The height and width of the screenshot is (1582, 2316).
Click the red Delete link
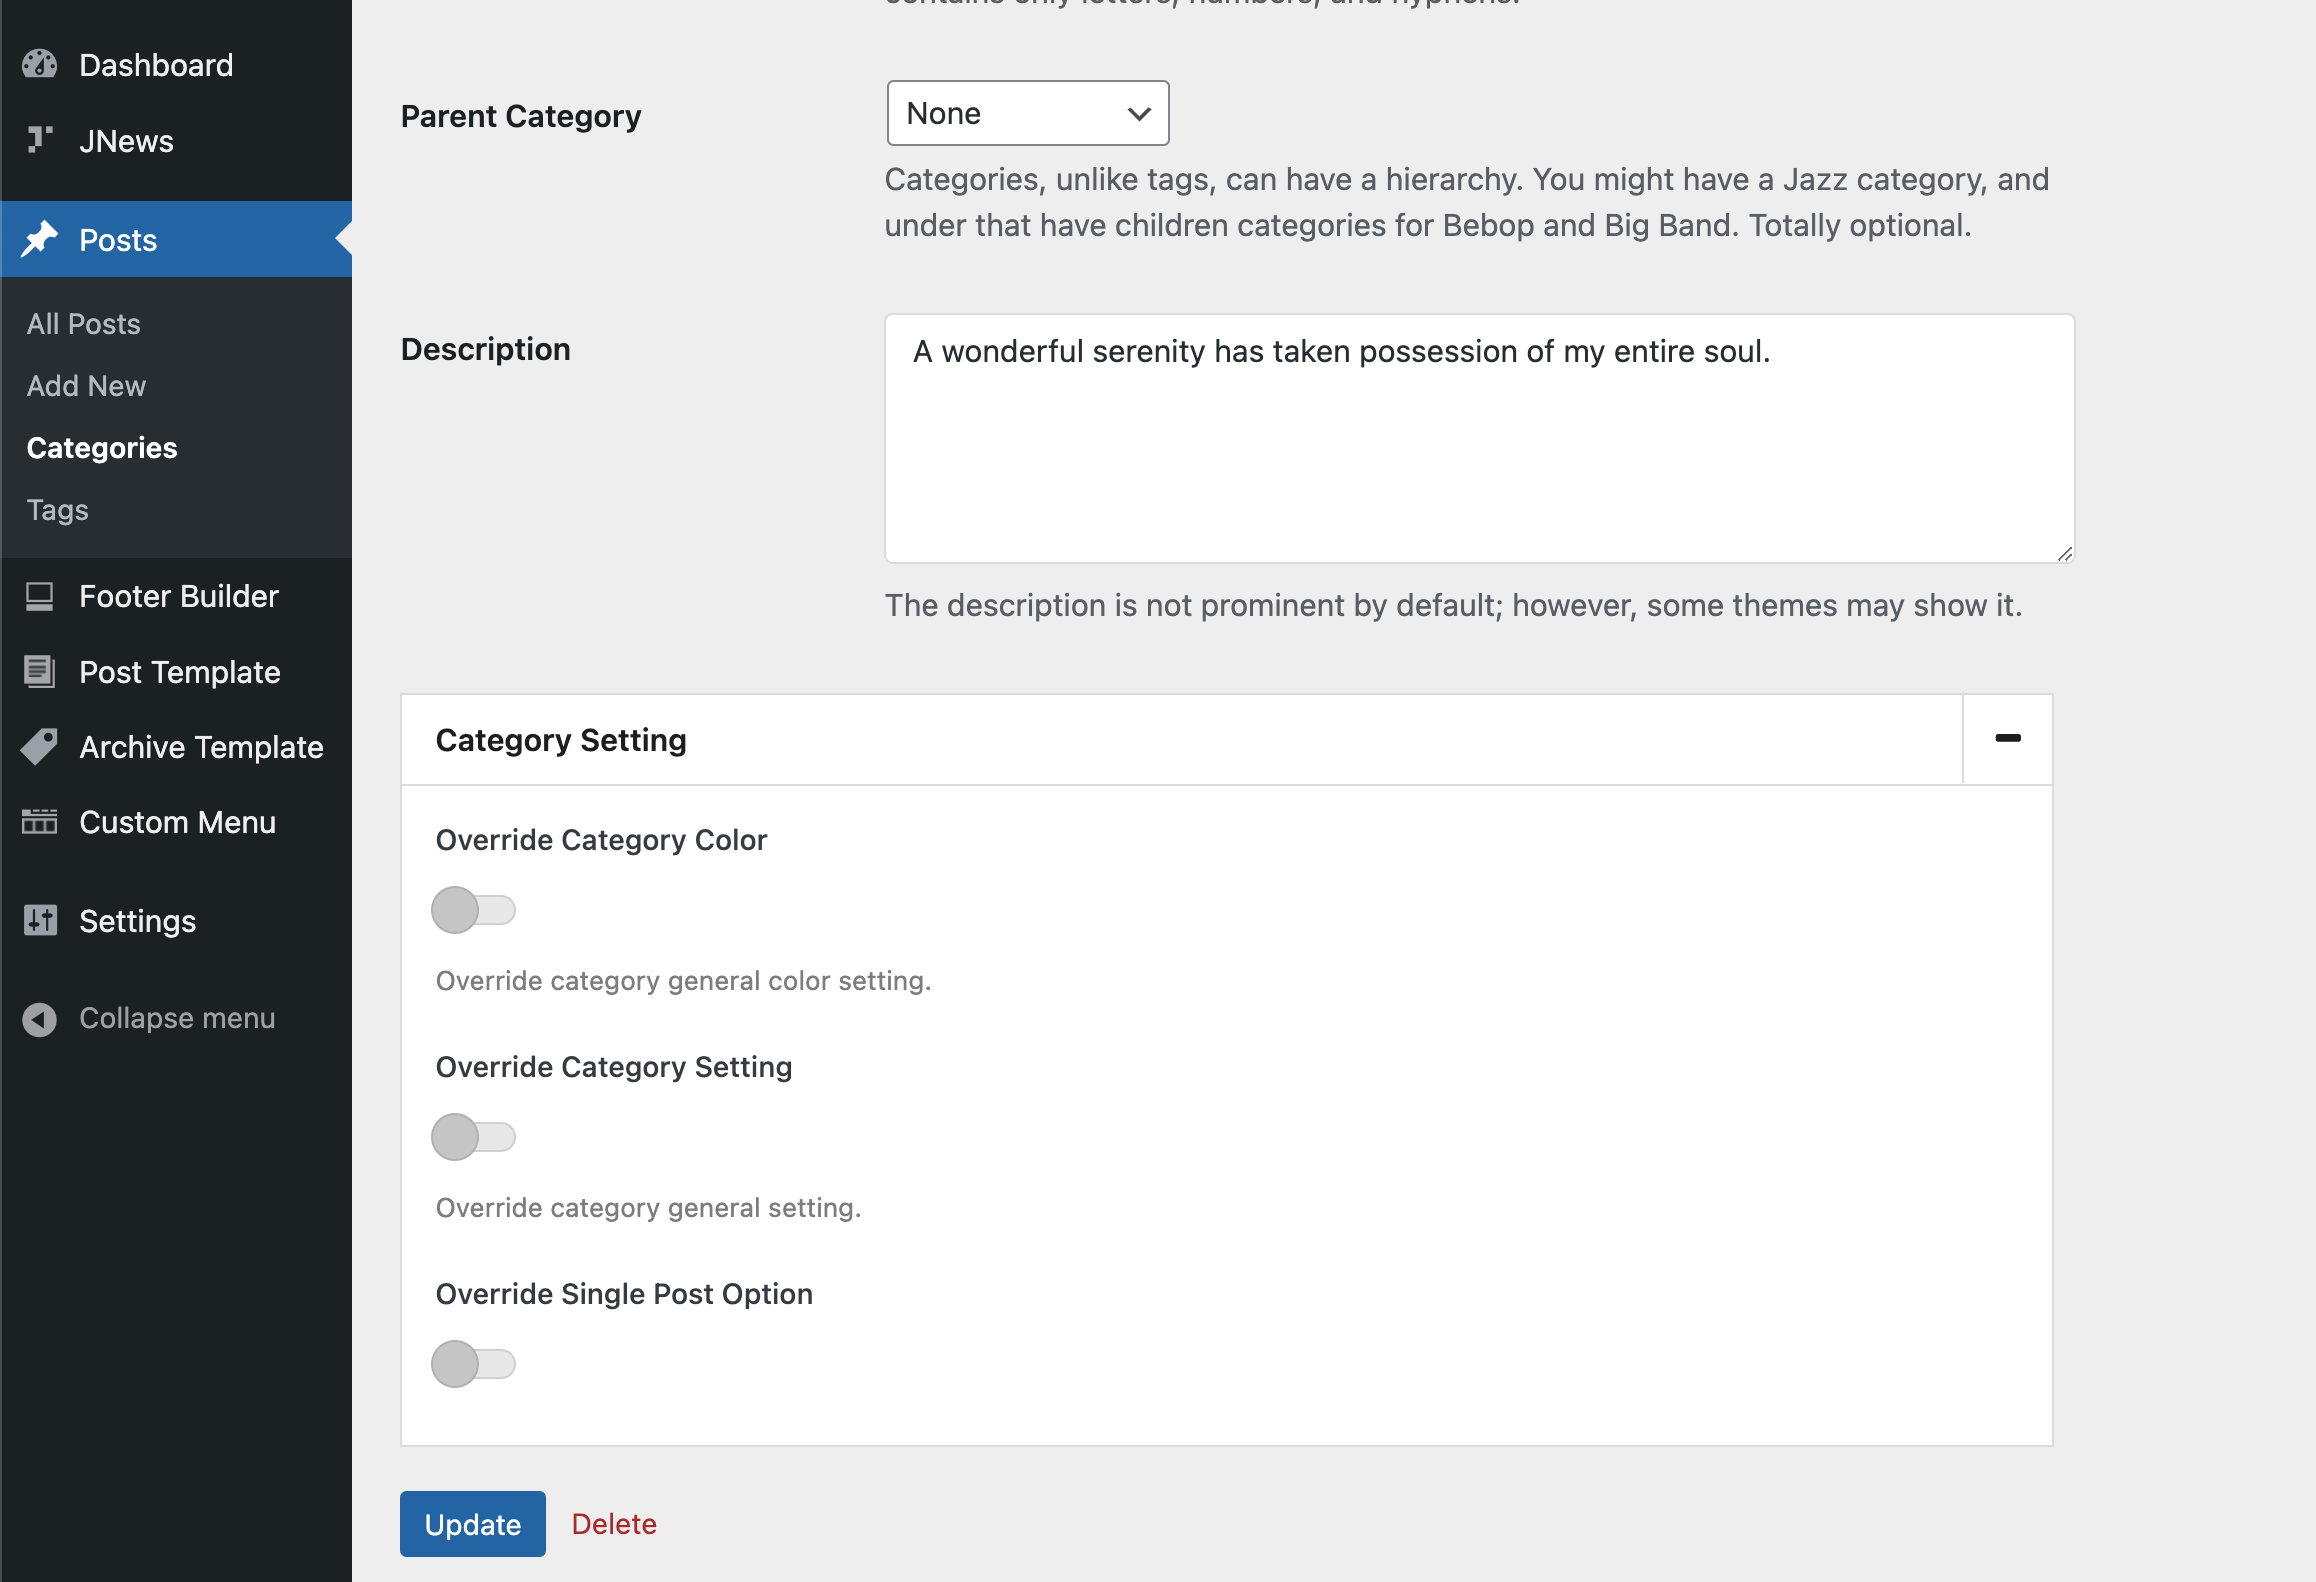click(x=614, y=1524)
